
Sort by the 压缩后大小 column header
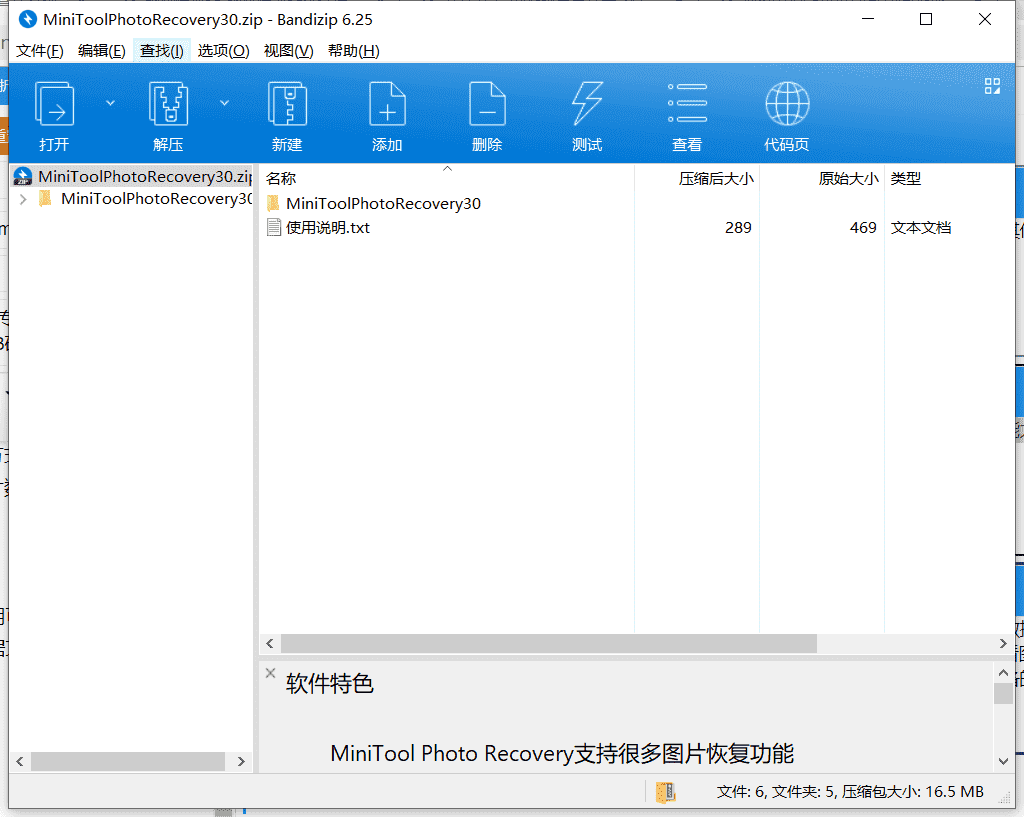716,178
